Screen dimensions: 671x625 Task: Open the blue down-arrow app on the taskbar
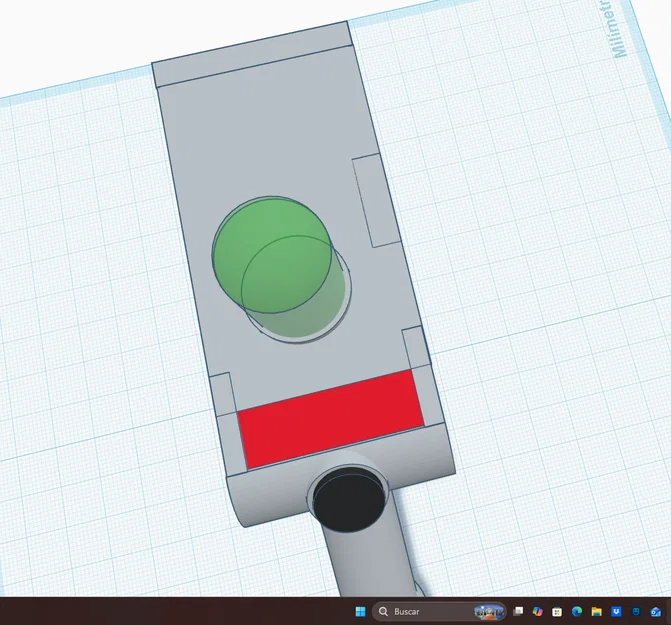pos(616,611)
